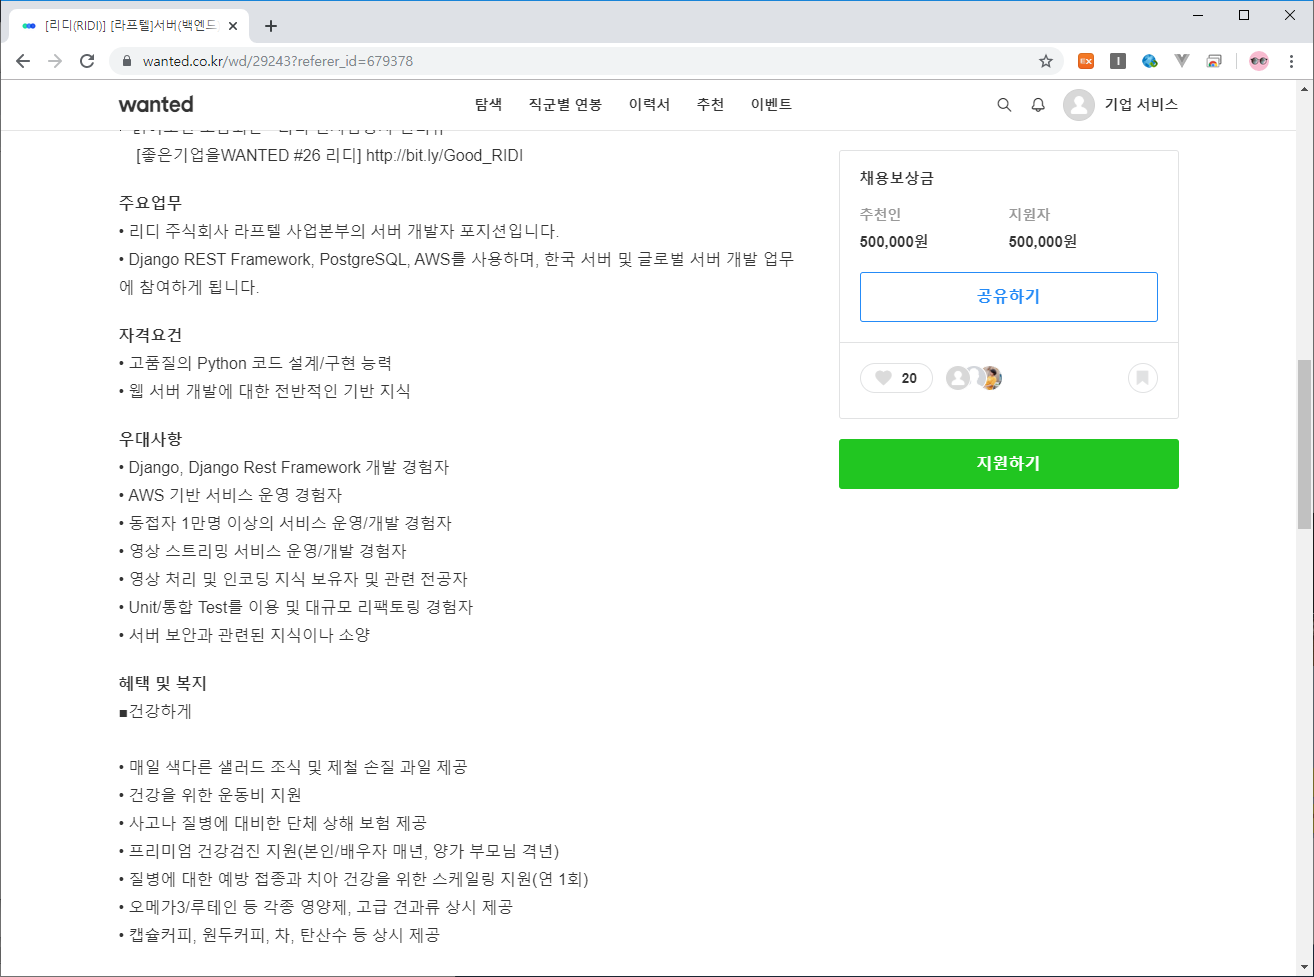
Task: Open the screenshot extension icon next to the V
Action: pyautogui.click(x=1214, y=61)
